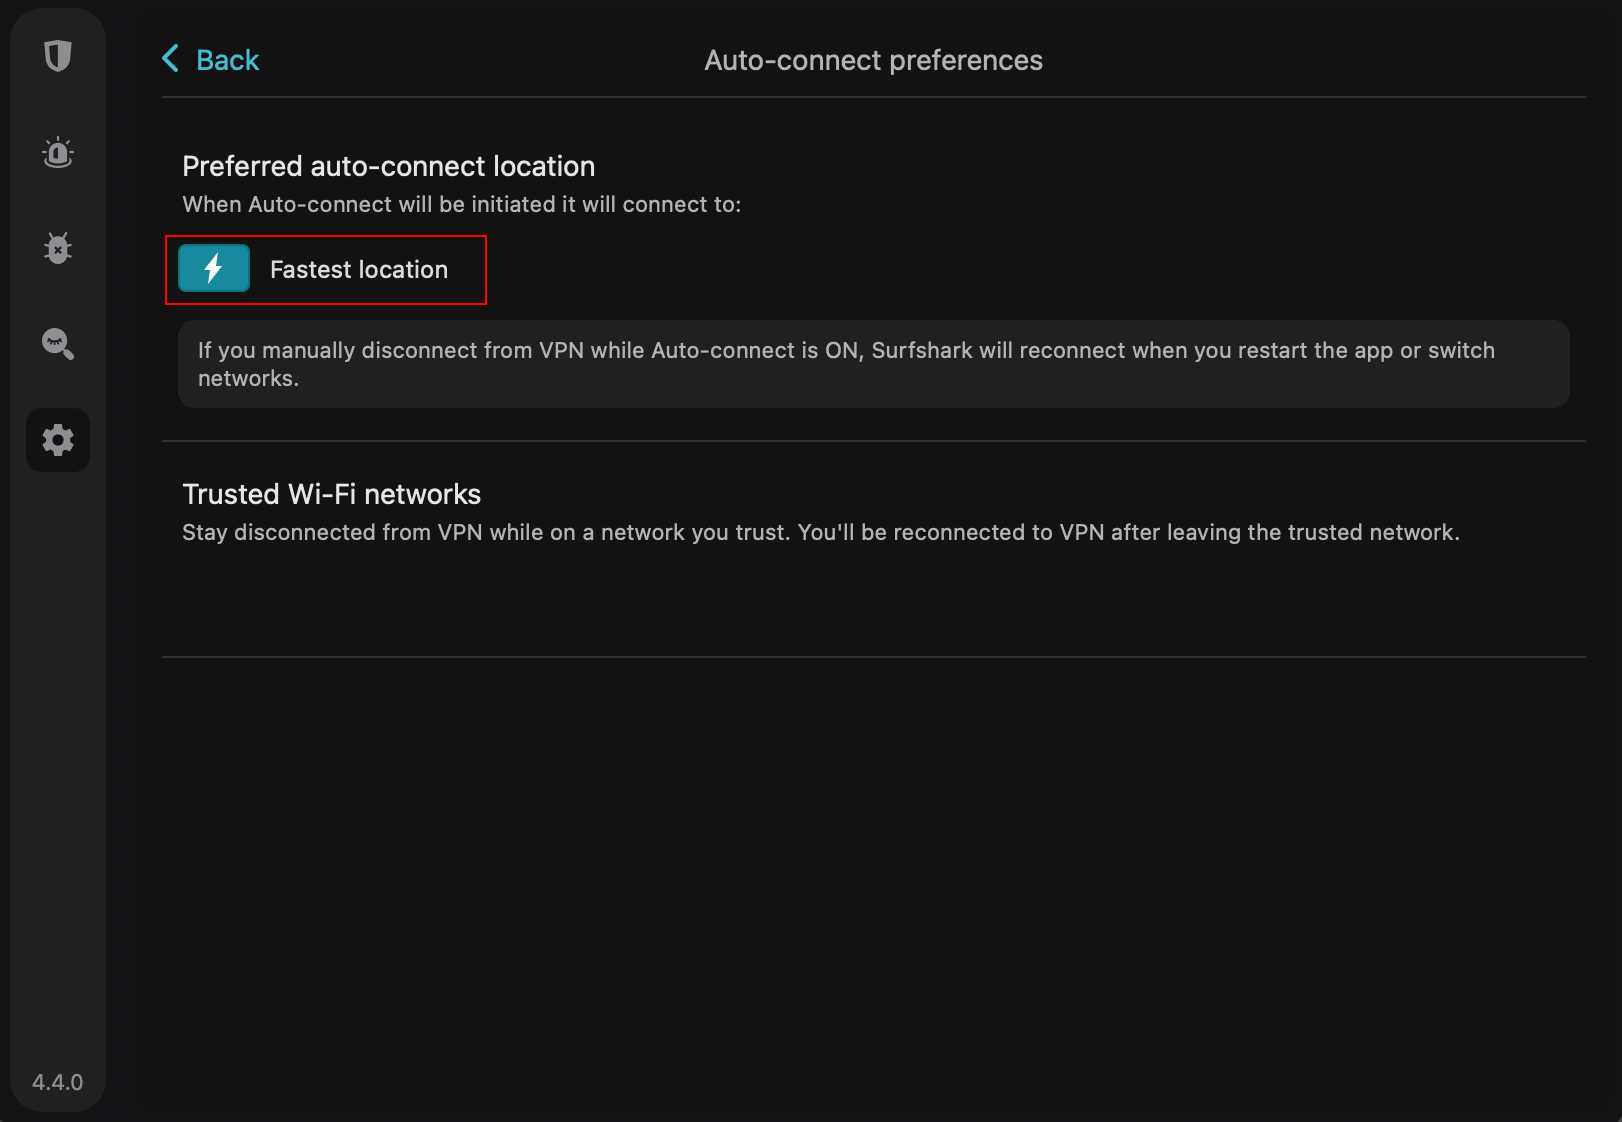Click the Trusted Wi-Fi networks description text
The width and height of the screenshot is (1622, 1122).
[x=821, y=532]
